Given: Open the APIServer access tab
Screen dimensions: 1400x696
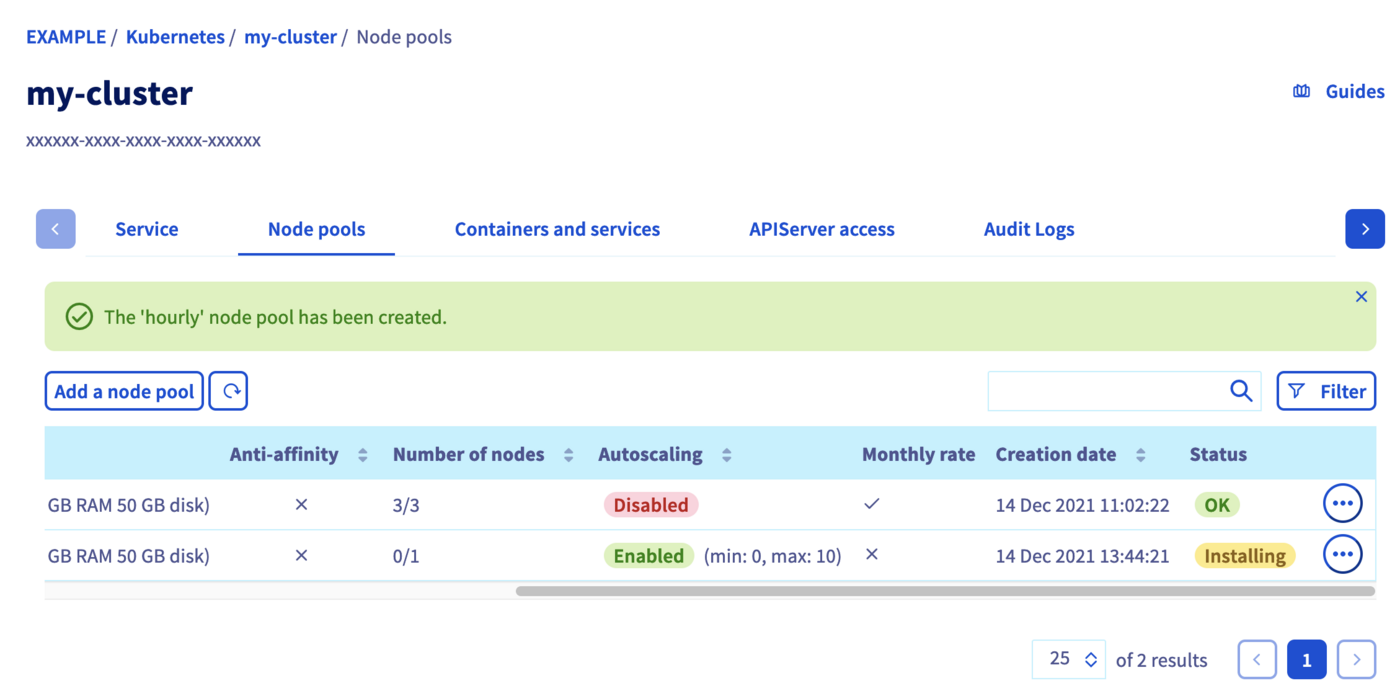Looking at the screenshot, I should 821,229.
